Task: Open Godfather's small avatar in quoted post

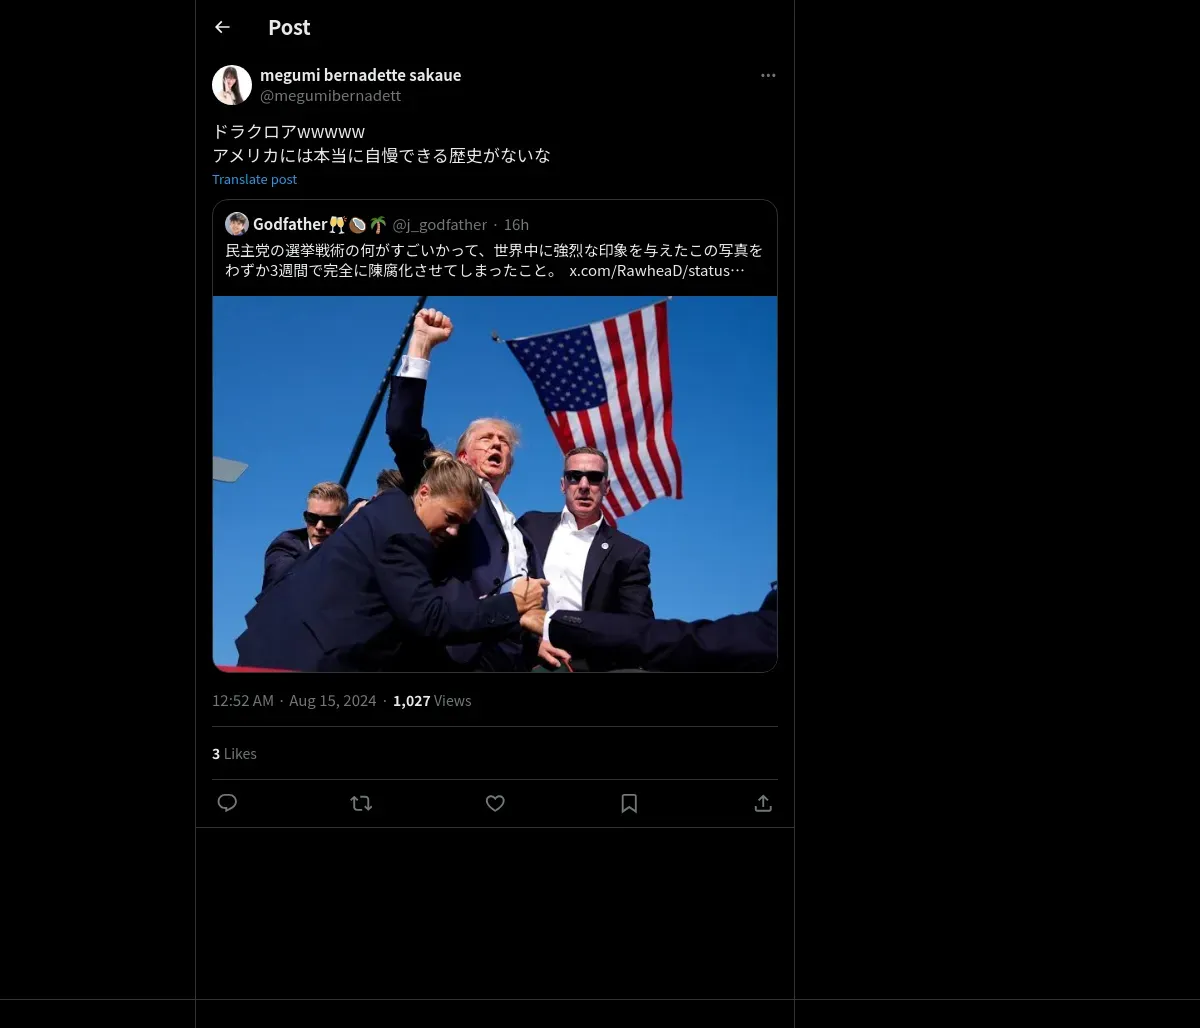Action: pyautogui.click(x=237, y=224)
